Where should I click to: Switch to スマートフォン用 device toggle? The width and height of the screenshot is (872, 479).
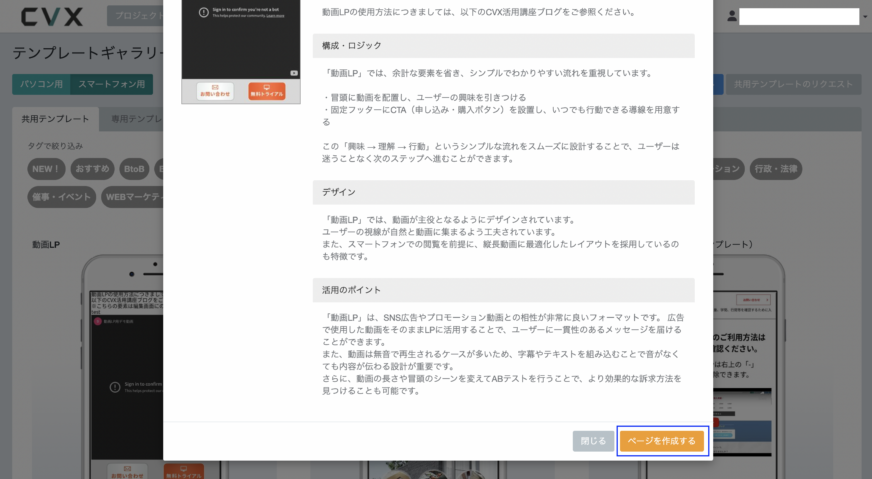(110, 84)
